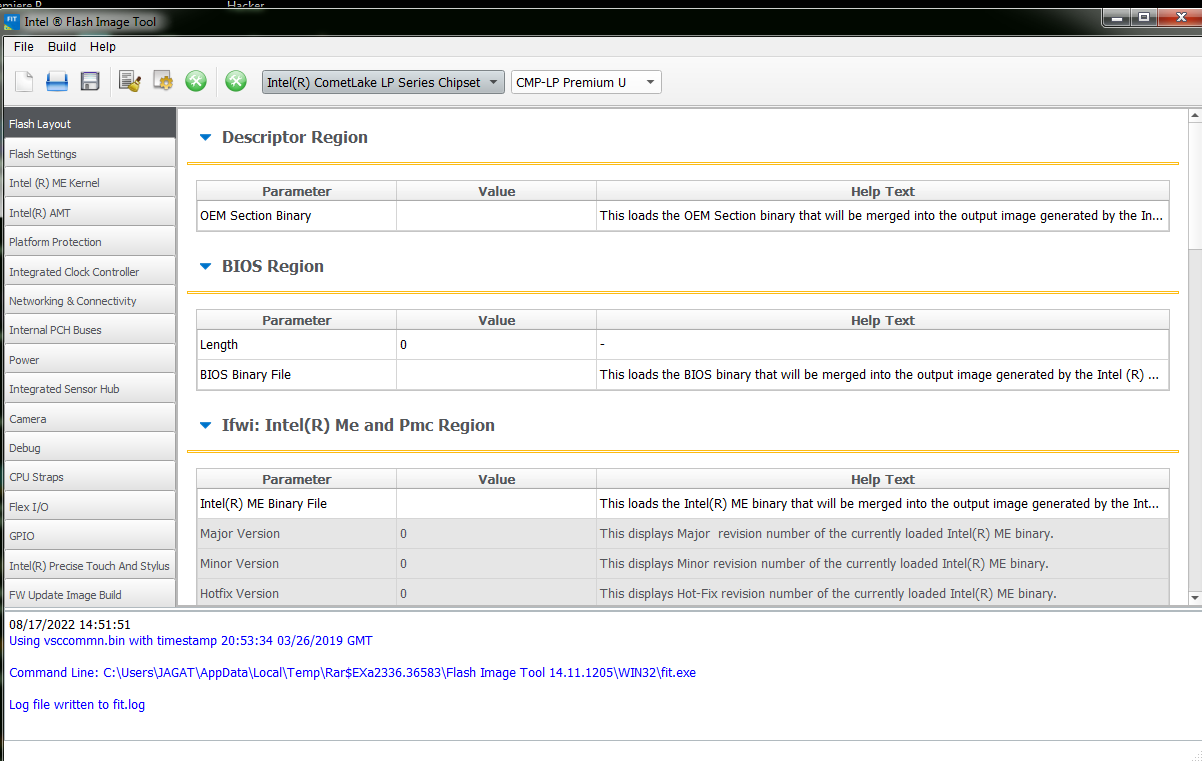Image resolution: width=1202 pixels, height=761 pixels.
Task: Click the OEM Section Binary parameter name
Action: pyautogui.click(x=255, y=216)
